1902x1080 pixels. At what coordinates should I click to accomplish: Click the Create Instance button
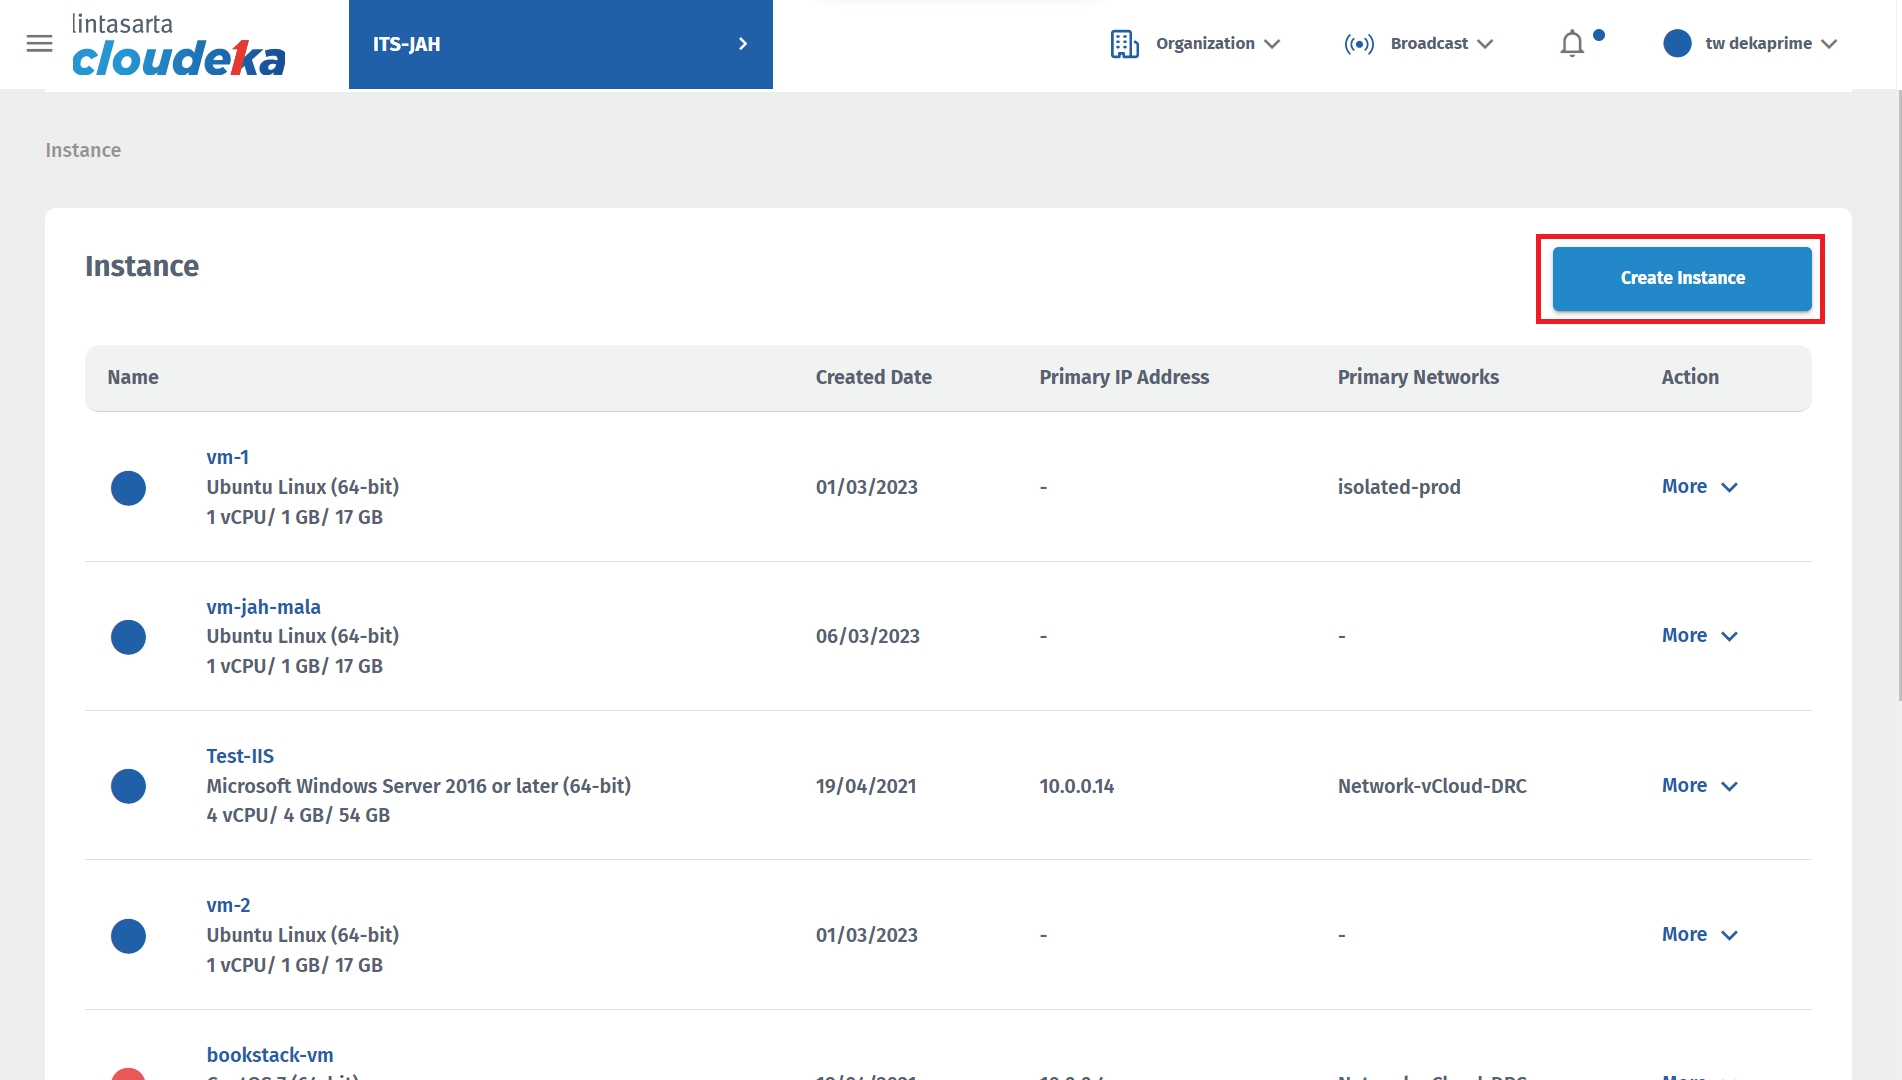click(1681, 278)
